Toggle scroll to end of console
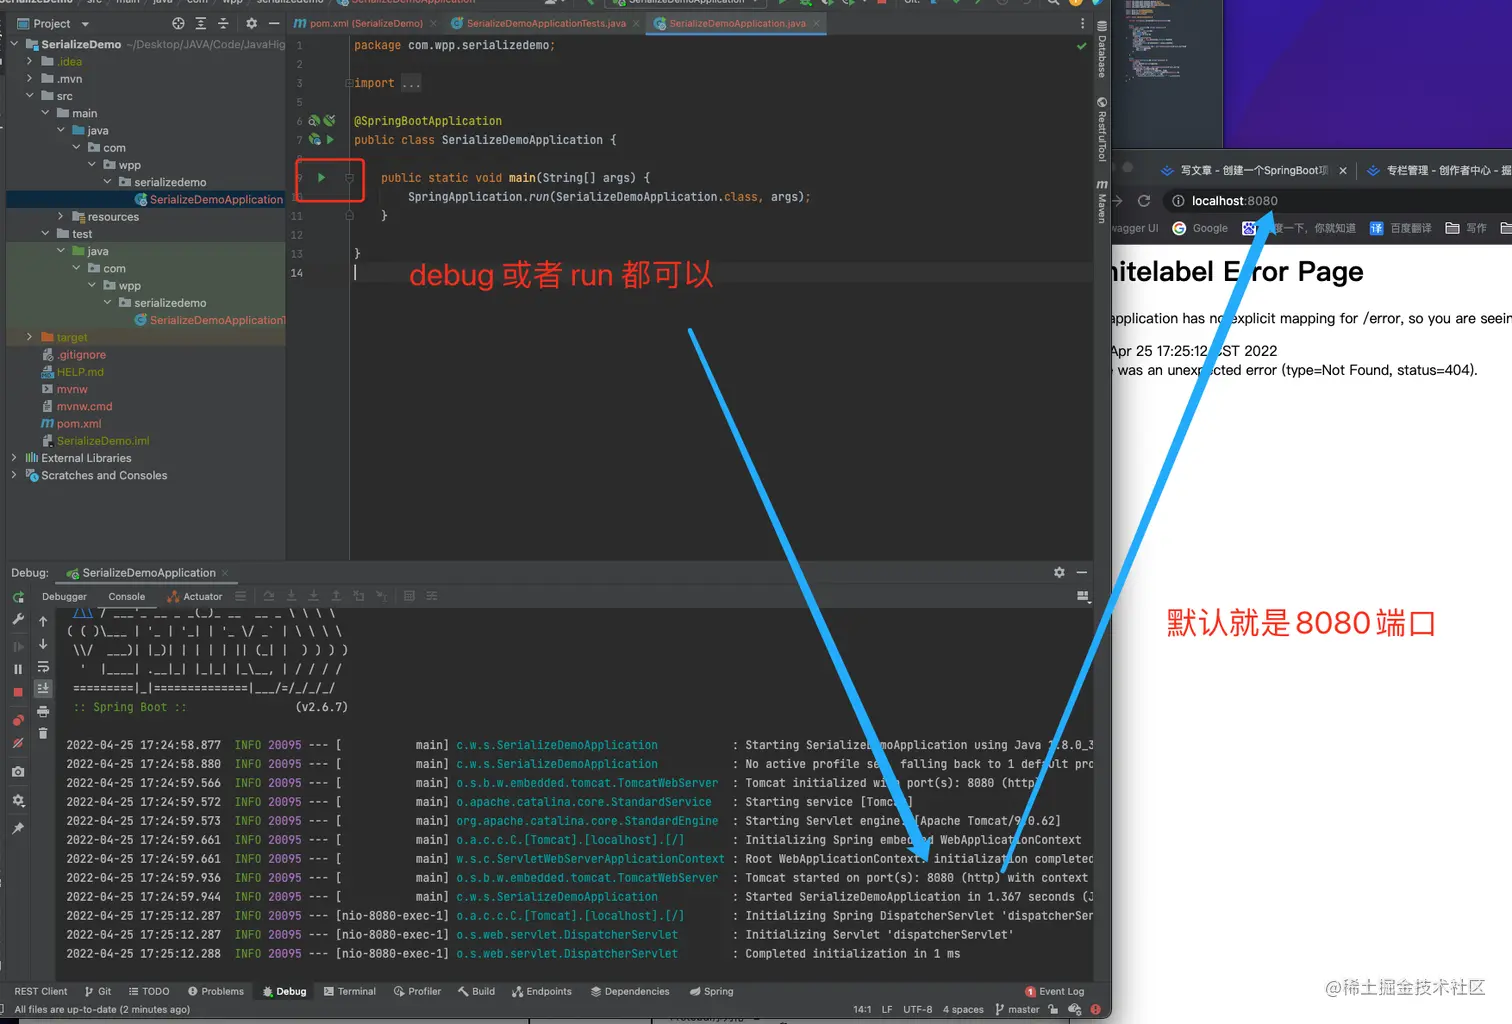 (43, 688)
